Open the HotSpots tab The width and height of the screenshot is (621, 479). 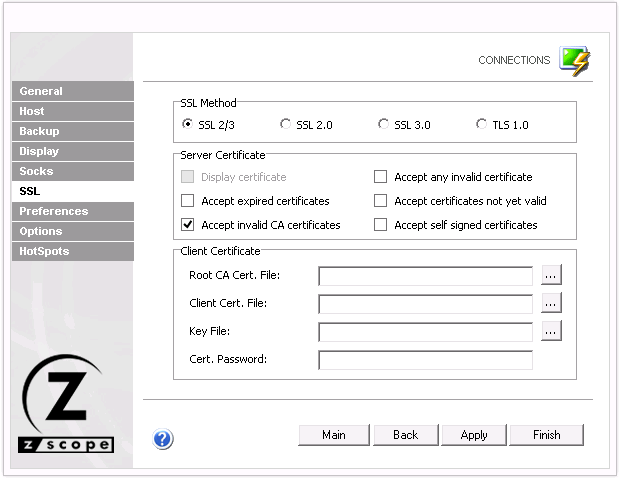73,251
